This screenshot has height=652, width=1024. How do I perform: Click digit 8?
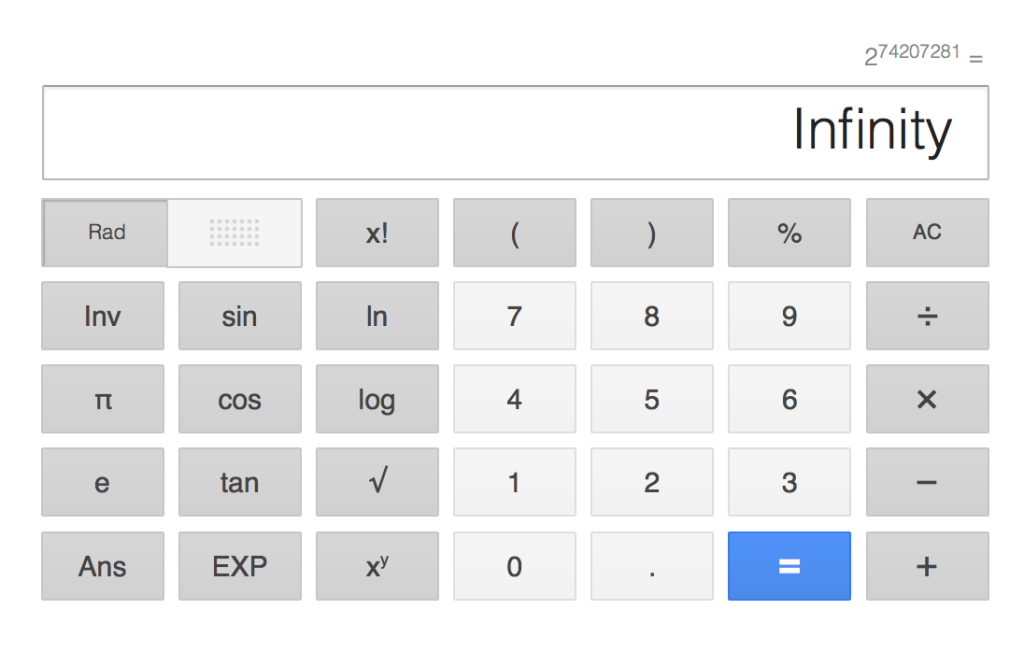(x=652, y=316)
